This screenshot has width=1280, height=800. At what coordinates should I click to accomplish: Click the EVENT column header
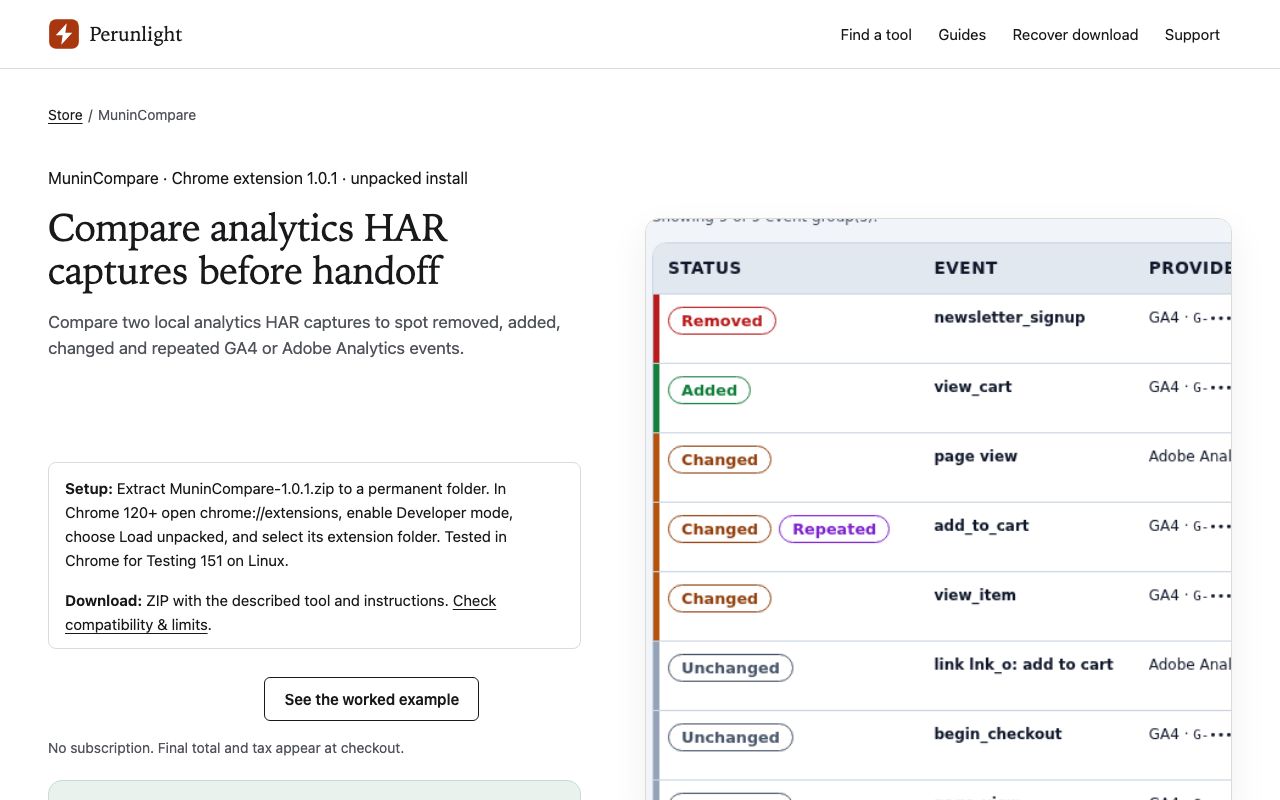coord(965,268)
